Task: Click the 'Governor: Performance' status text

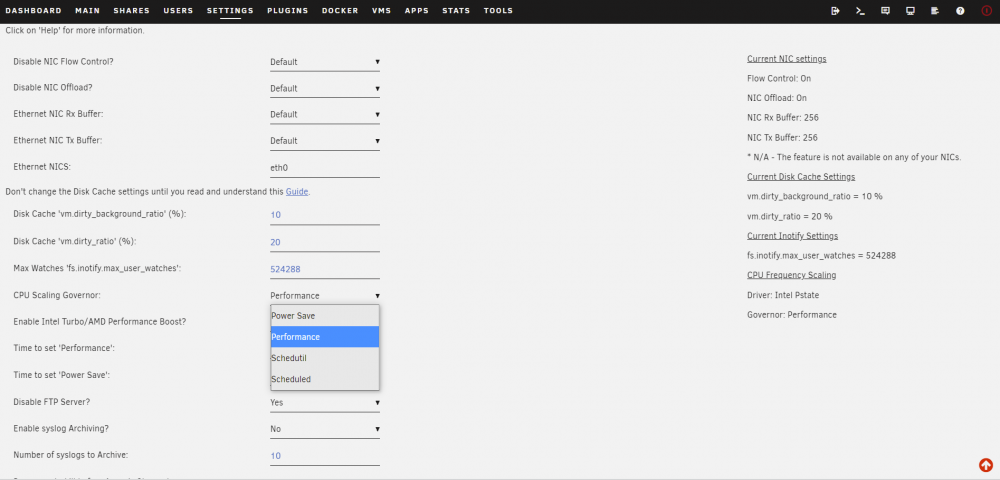Action: tap(791, 314)
